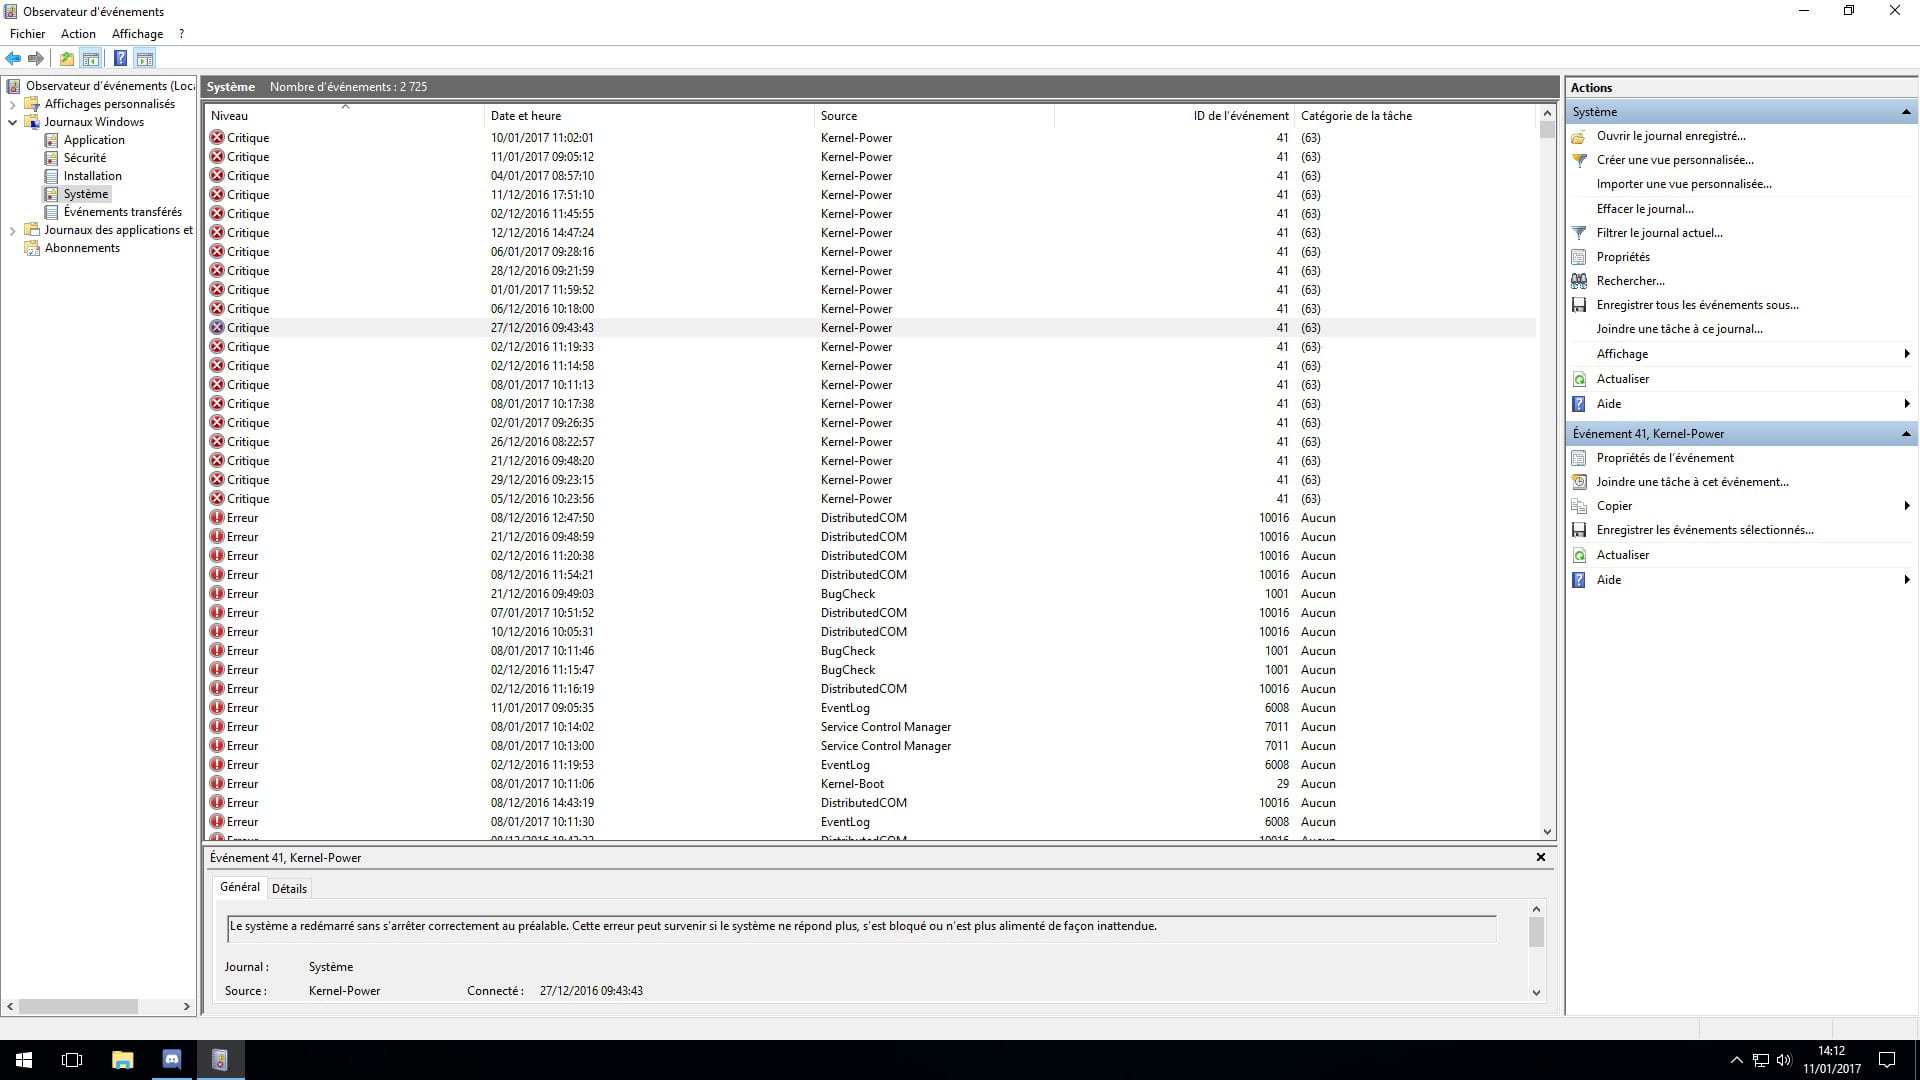The image size is (1920, 1080).
Task: Click Filtrer le journal actuel action
Action: [x=1659, y=233]
